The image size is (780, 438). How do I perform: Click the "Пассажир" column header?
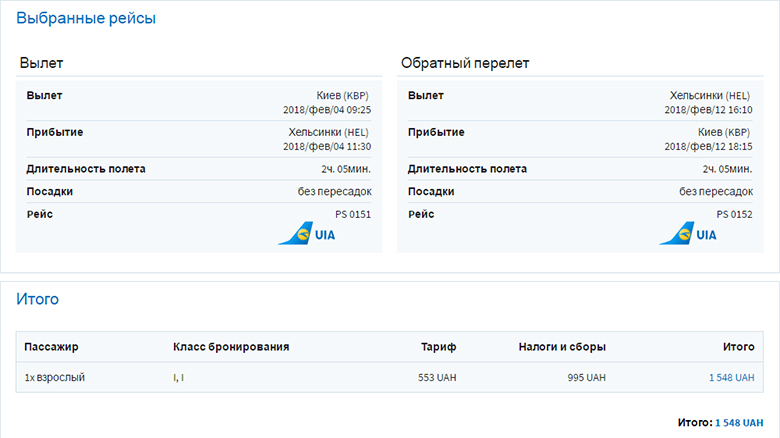51,347
